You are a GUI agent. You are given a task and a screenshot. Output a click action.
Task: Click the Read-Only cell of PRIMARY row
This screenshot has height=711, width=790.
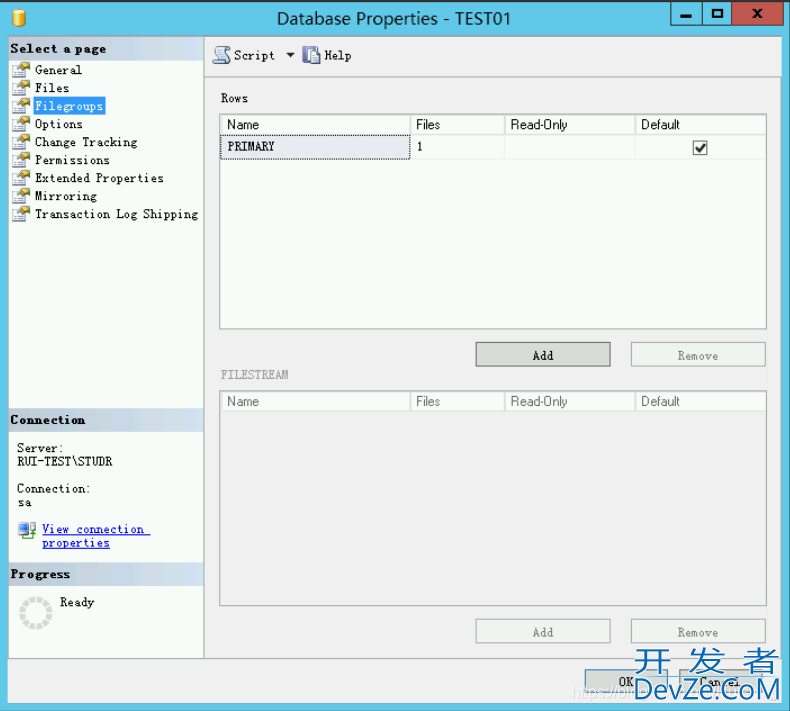(x=569, y=147)
